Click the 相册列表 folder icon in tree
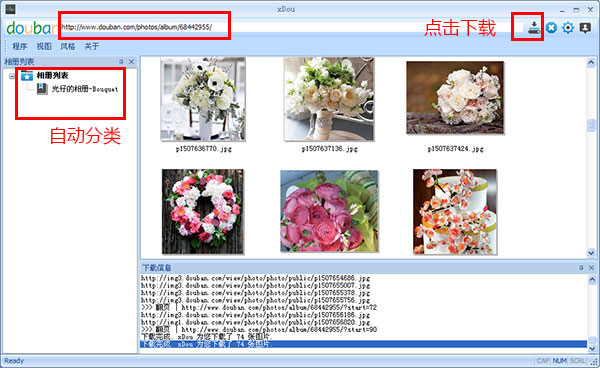This screenshot has height=368, width=600. (x=27, y=76)
